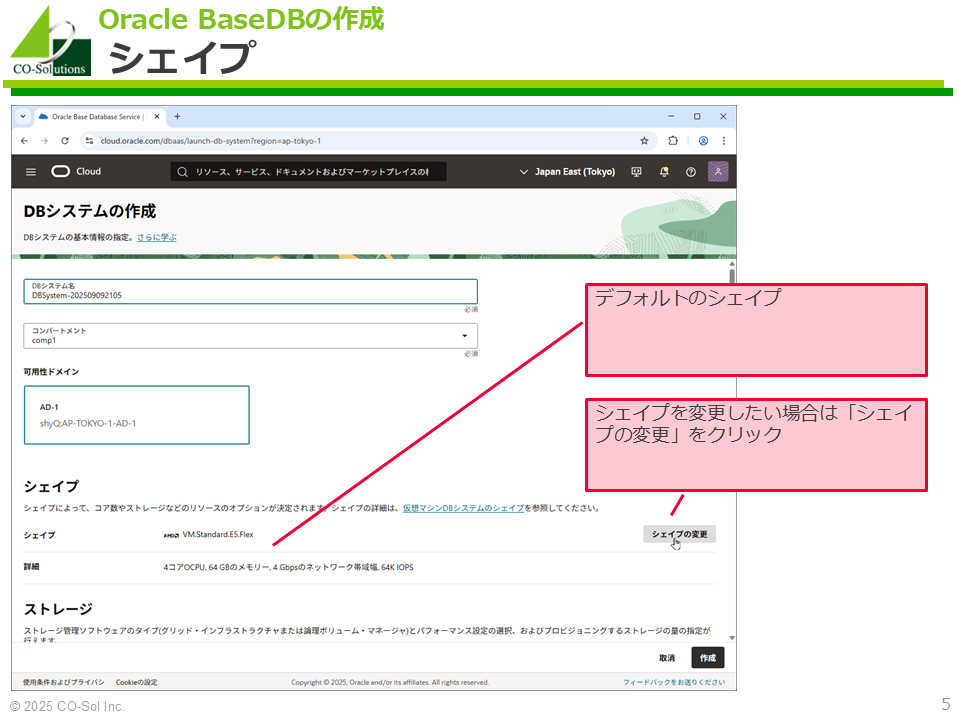Click the VM.Standard.E5.Flex shape text
Viewport: 960px width, 720px height.
[218, 534]
